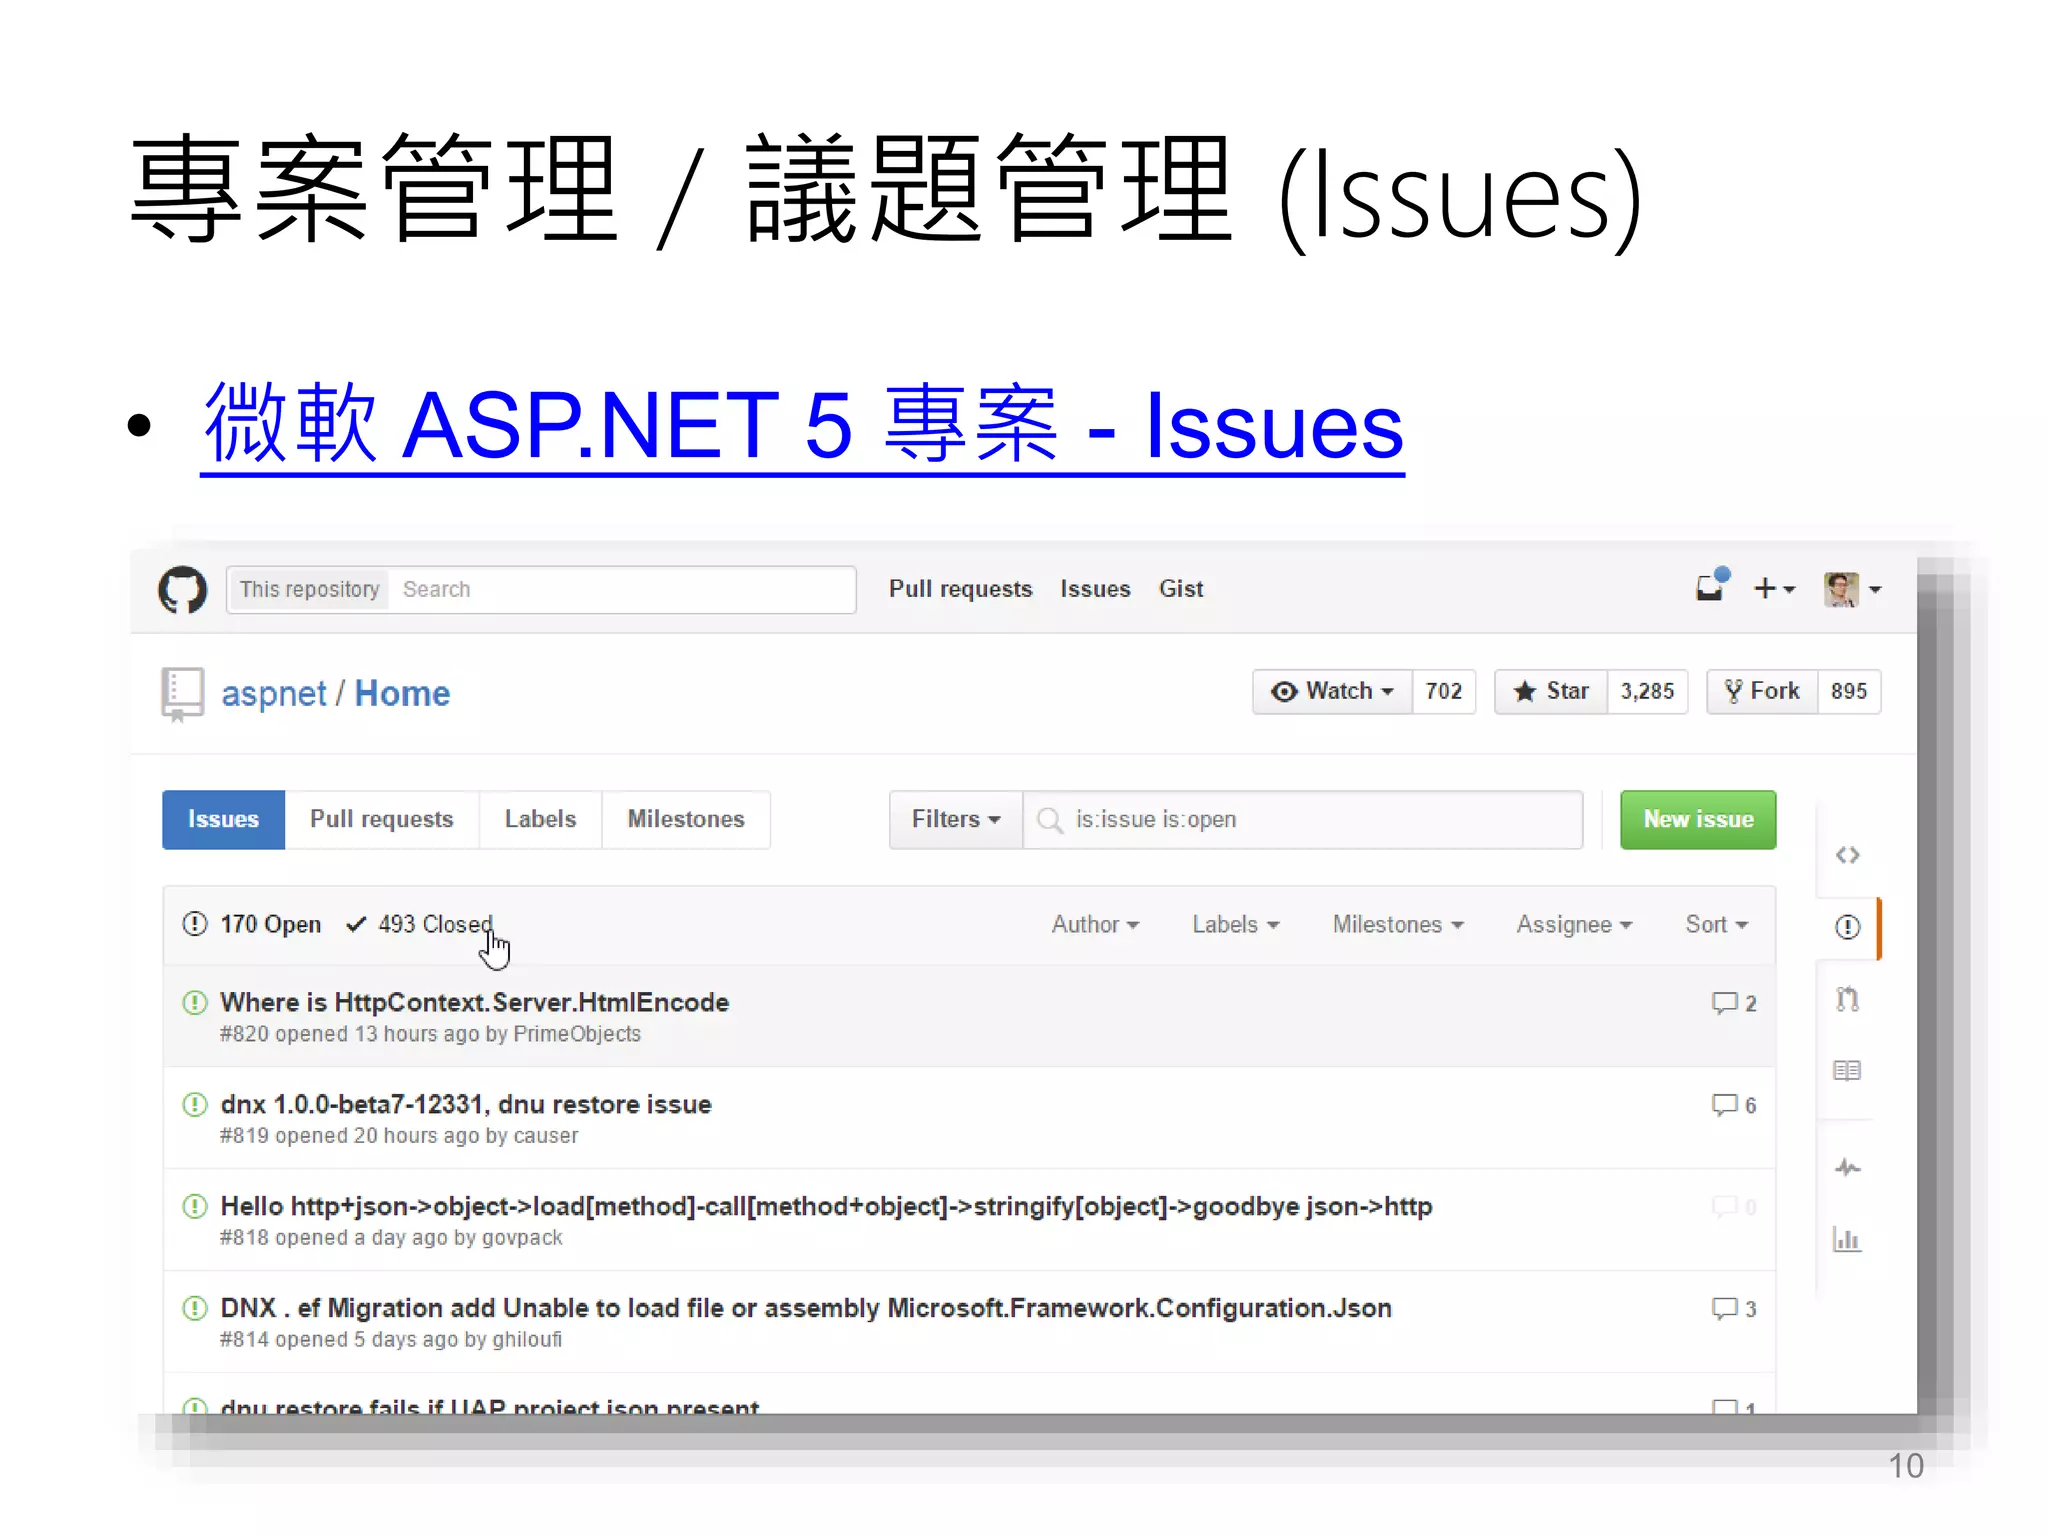
Task: Click comment count on issue #818
Action: [1734, 1207]
